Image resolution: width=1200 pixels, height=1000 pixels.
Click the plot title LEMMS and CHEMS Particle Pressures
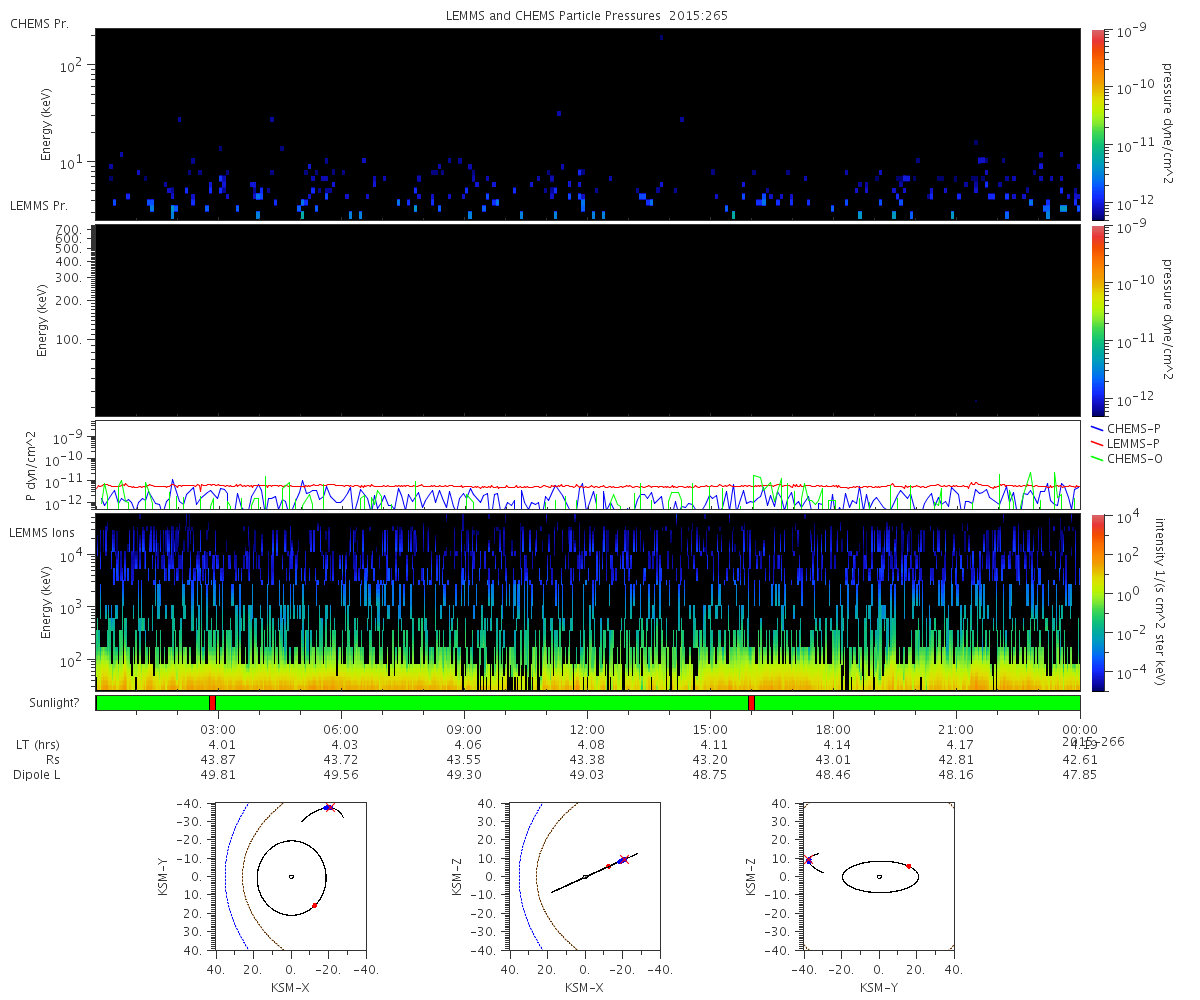tap(588, 16)
